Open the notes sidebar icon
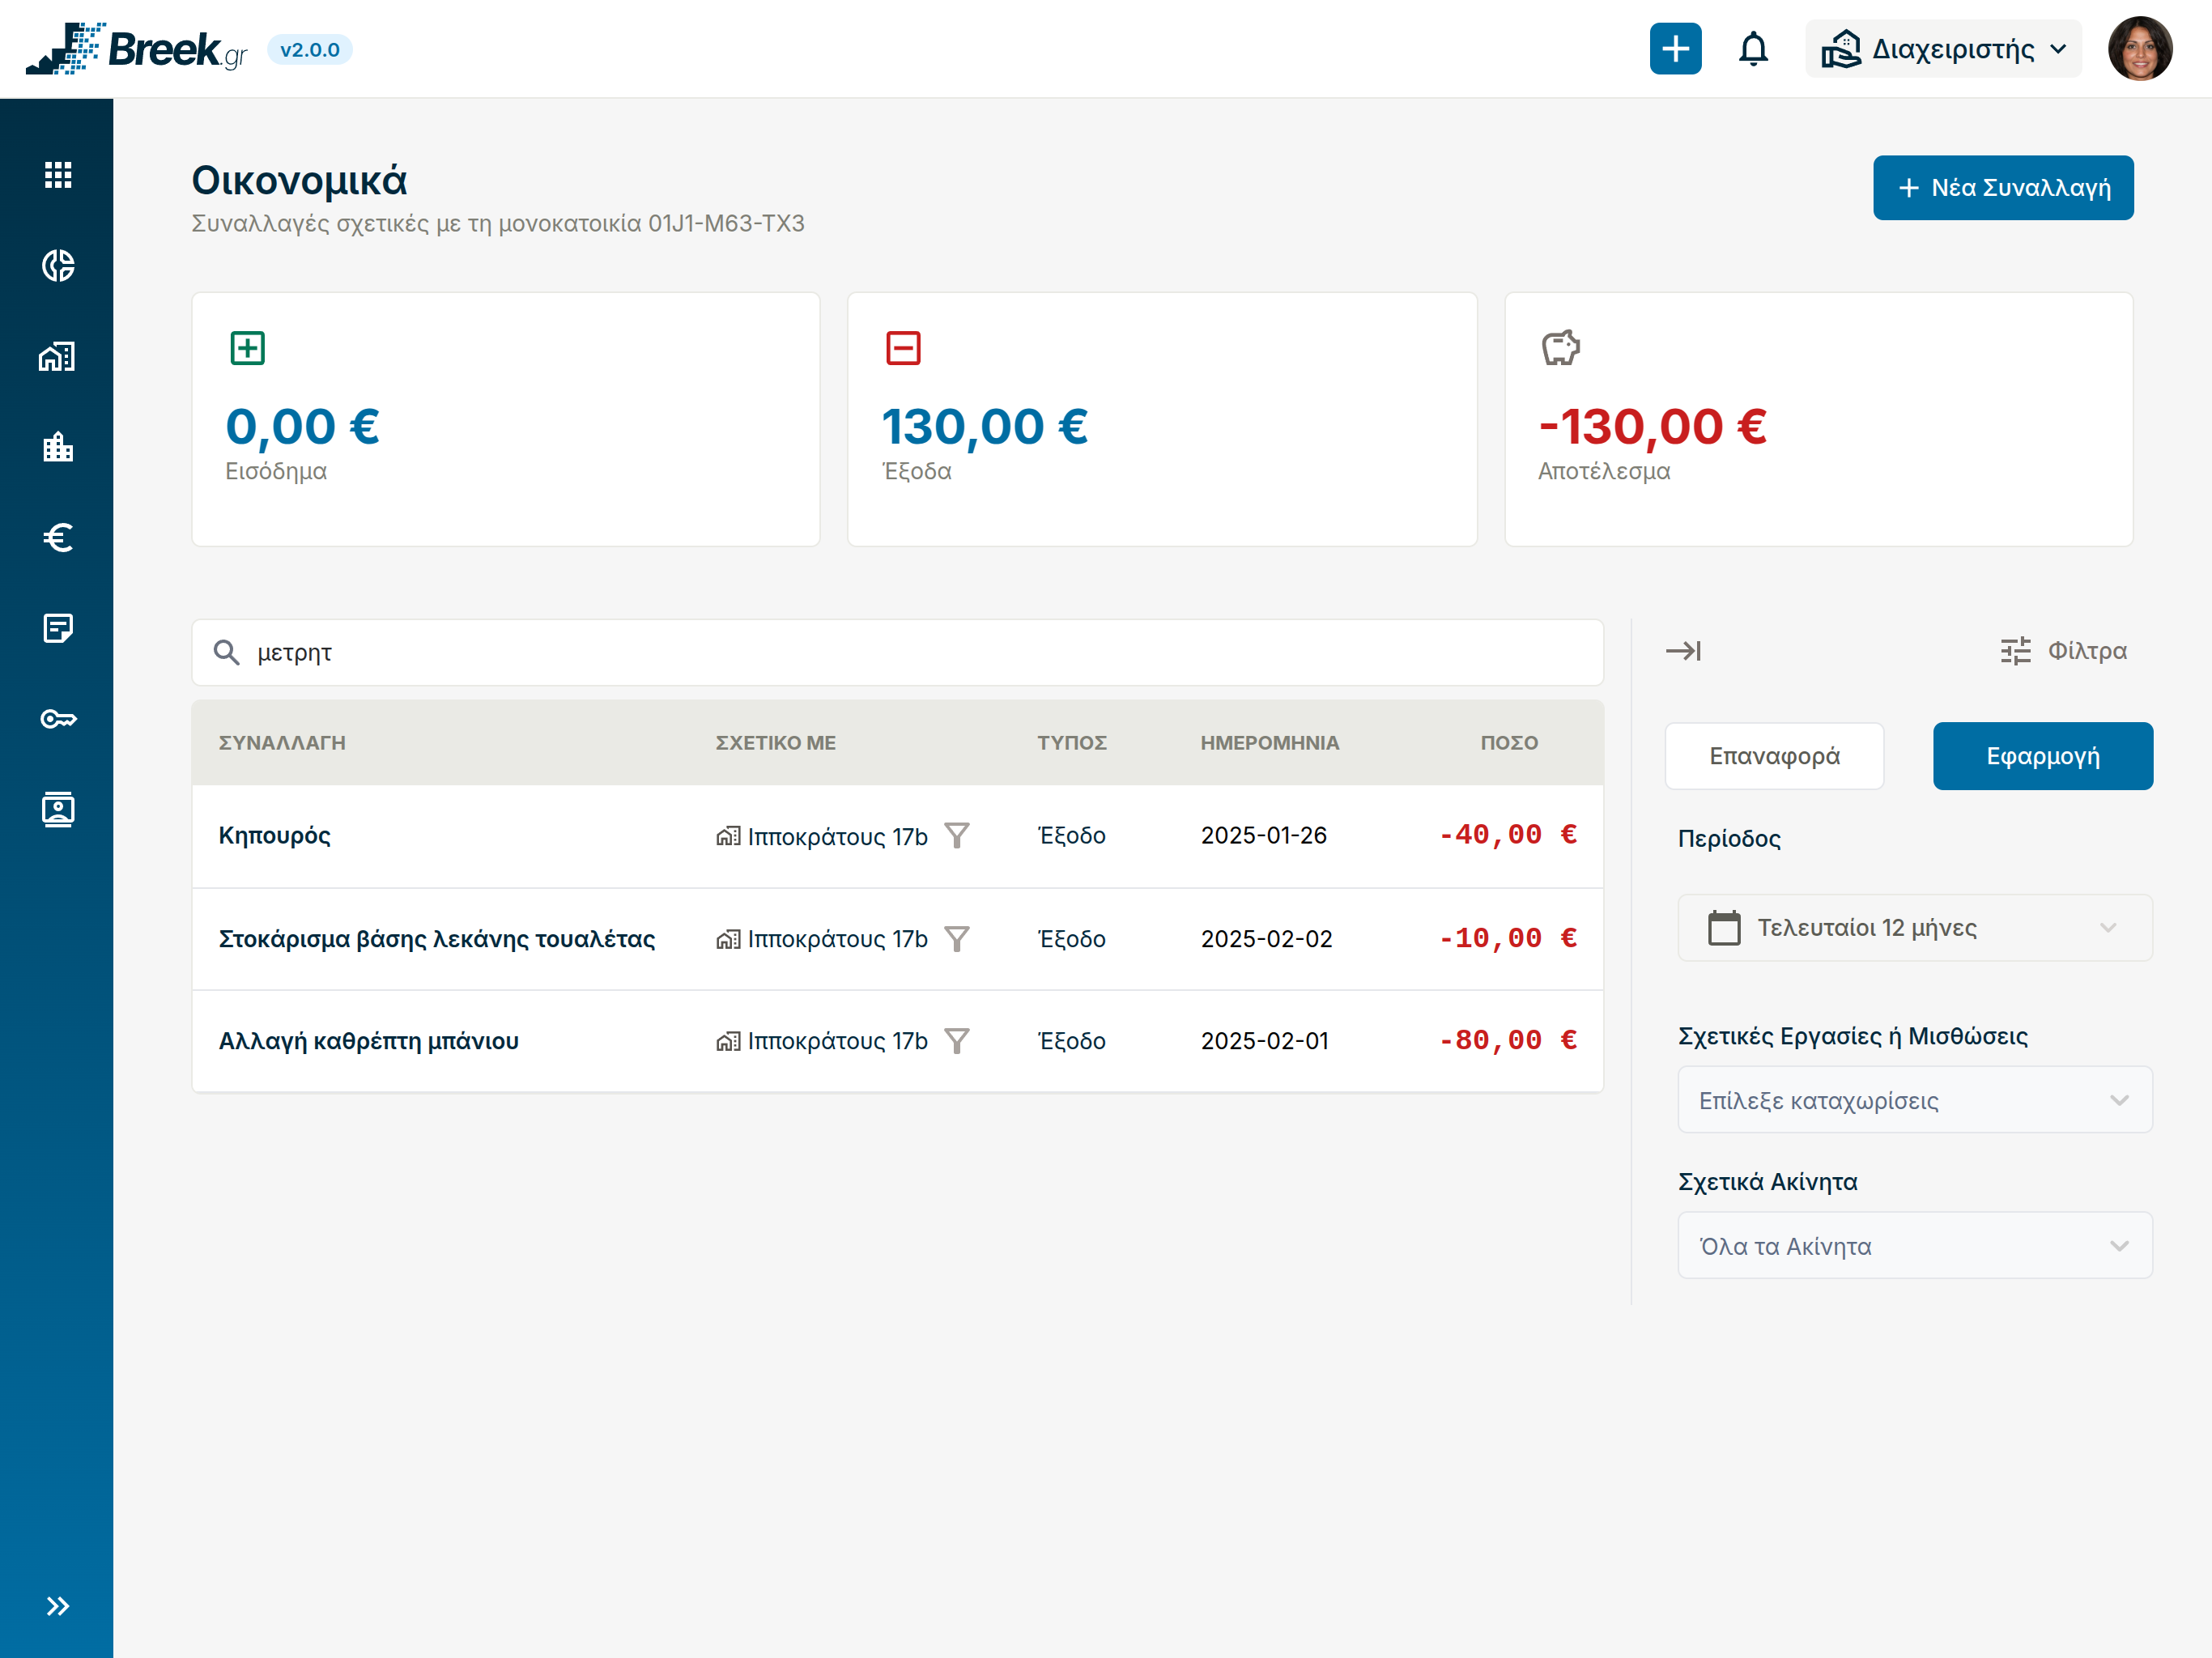The height and width of the screenshot is (1658, 2212). point(58,628)
